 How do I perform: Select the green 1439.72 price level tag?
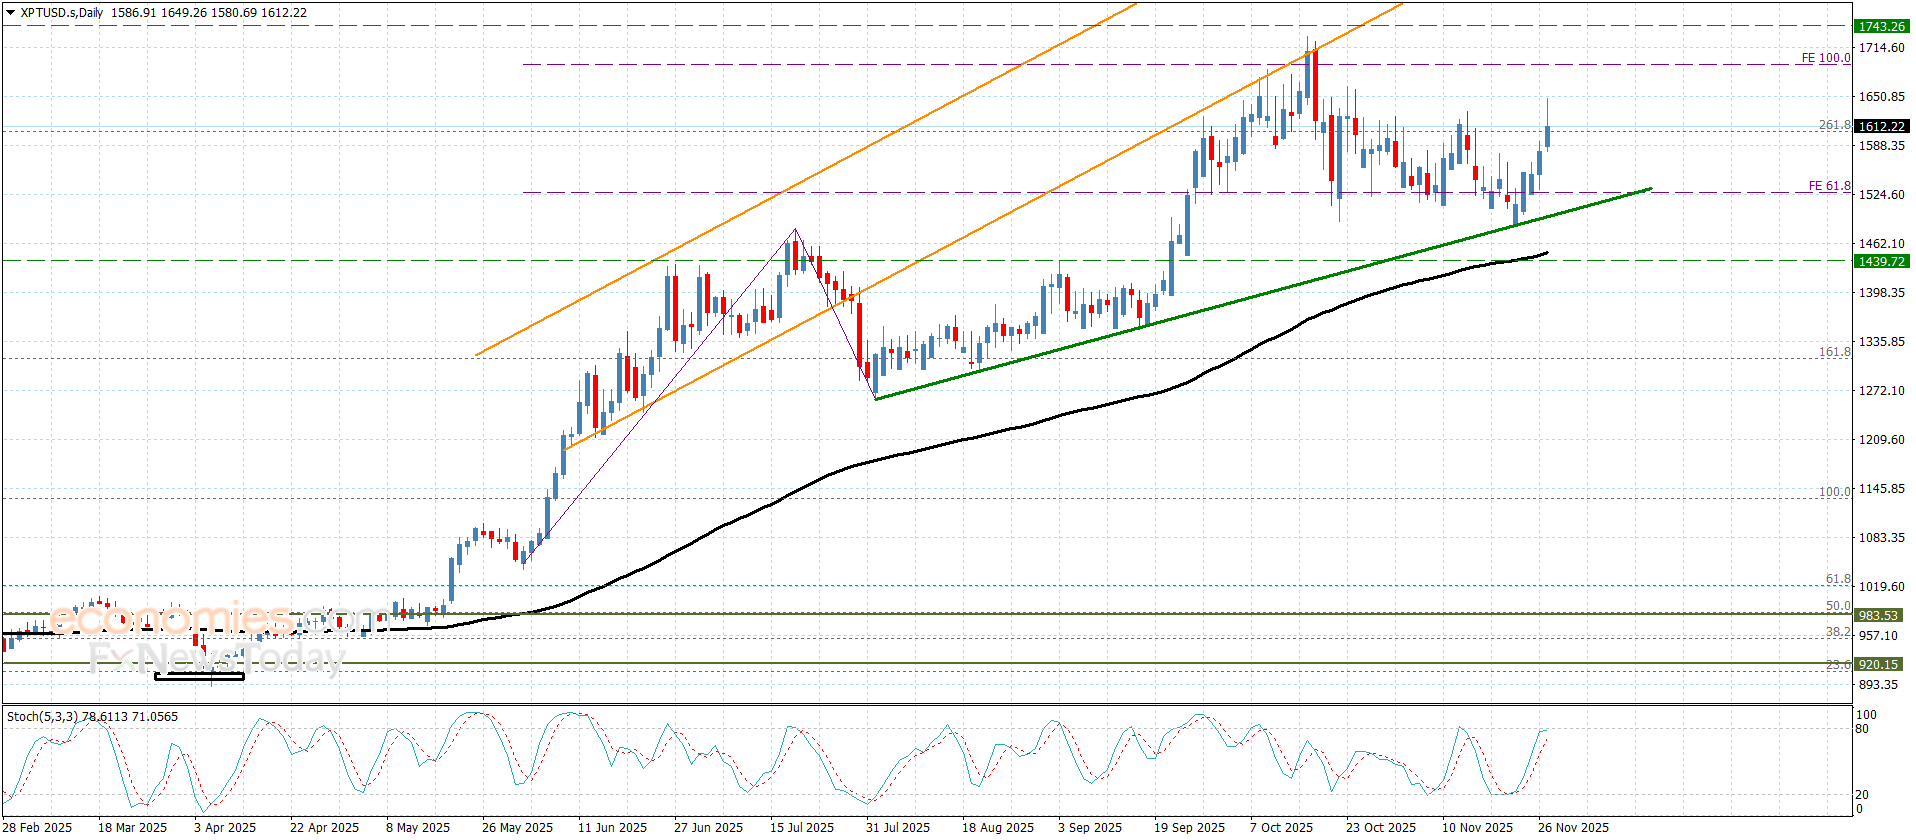click(x=1881, y=262)
